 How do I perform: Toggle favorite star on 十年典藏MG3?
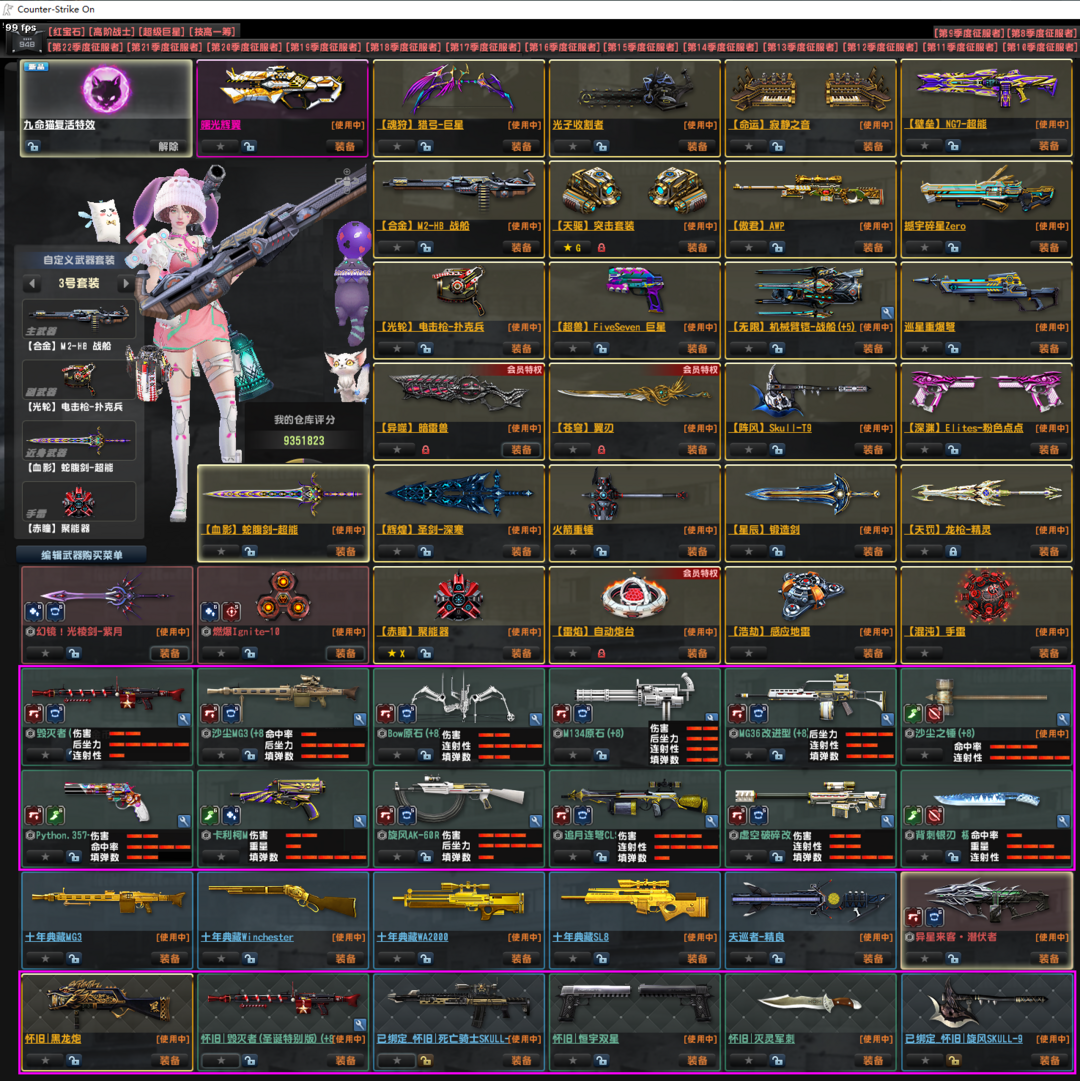click(45, 958)
